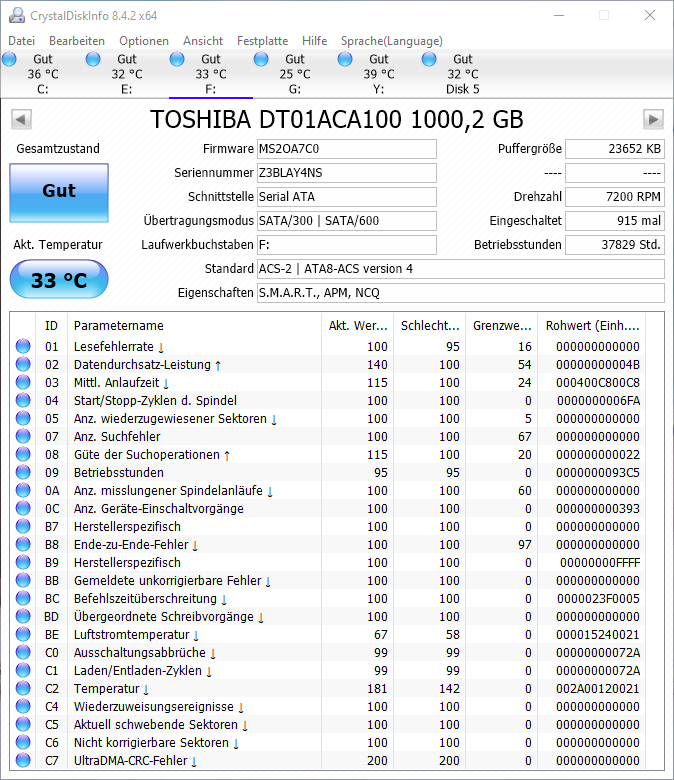Click status icon of Aktuell schwebende Sektoren row
Viewport: 674px width, 780px height.
[x=23, y=724]
